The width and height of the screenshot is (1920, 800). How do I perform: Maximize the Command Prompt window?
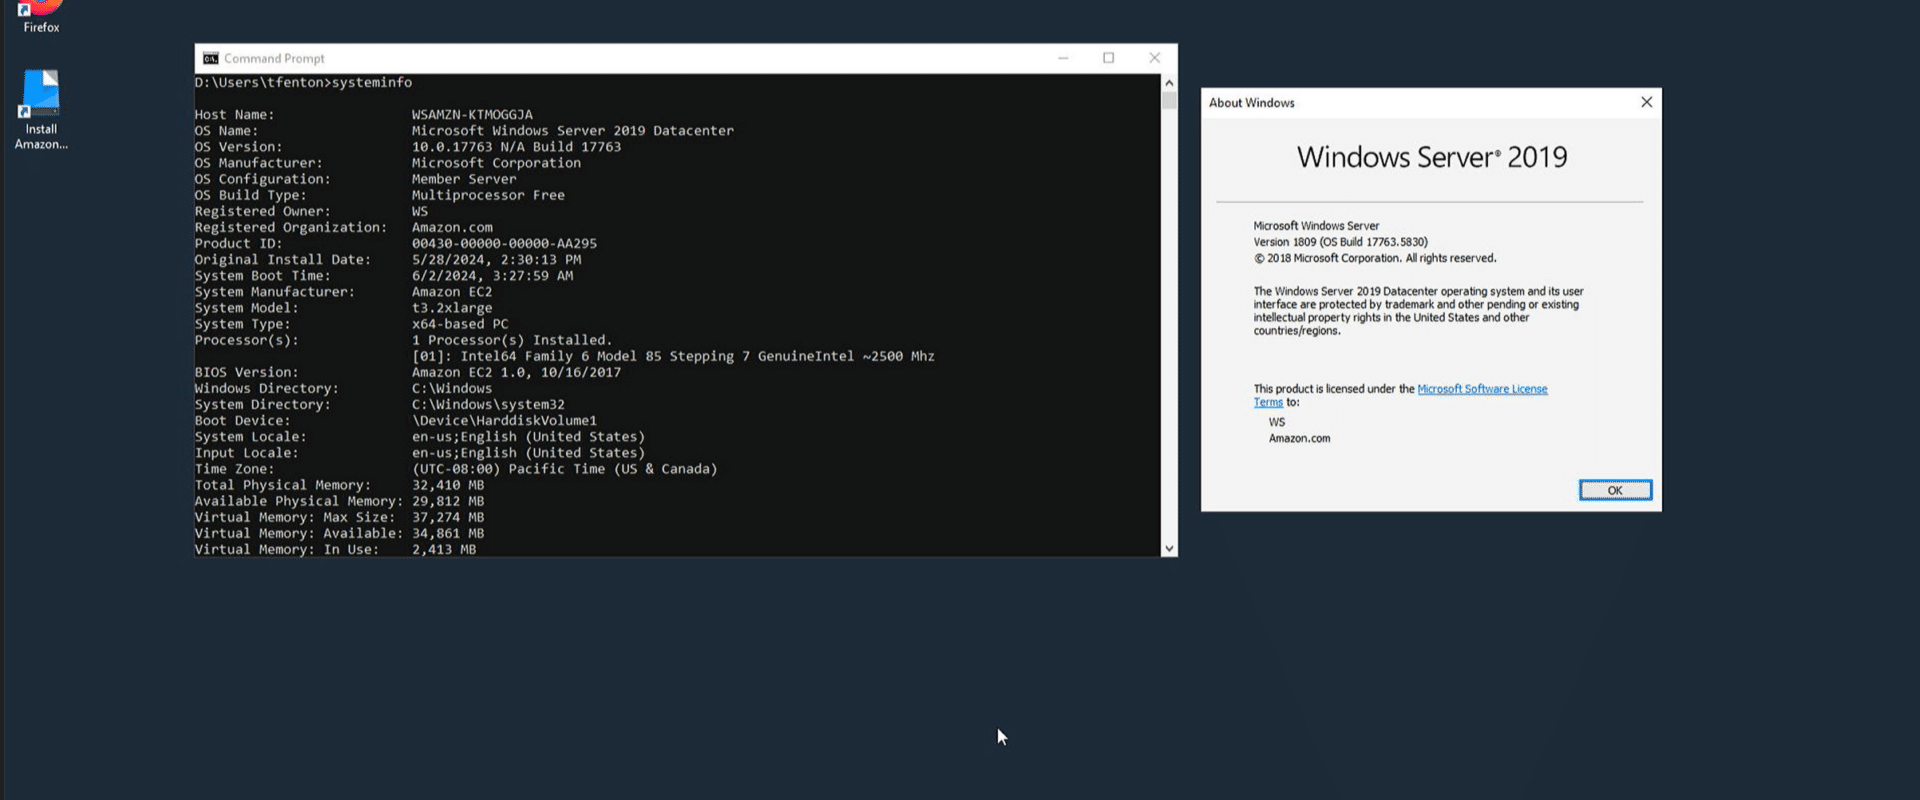[1108, 58]
